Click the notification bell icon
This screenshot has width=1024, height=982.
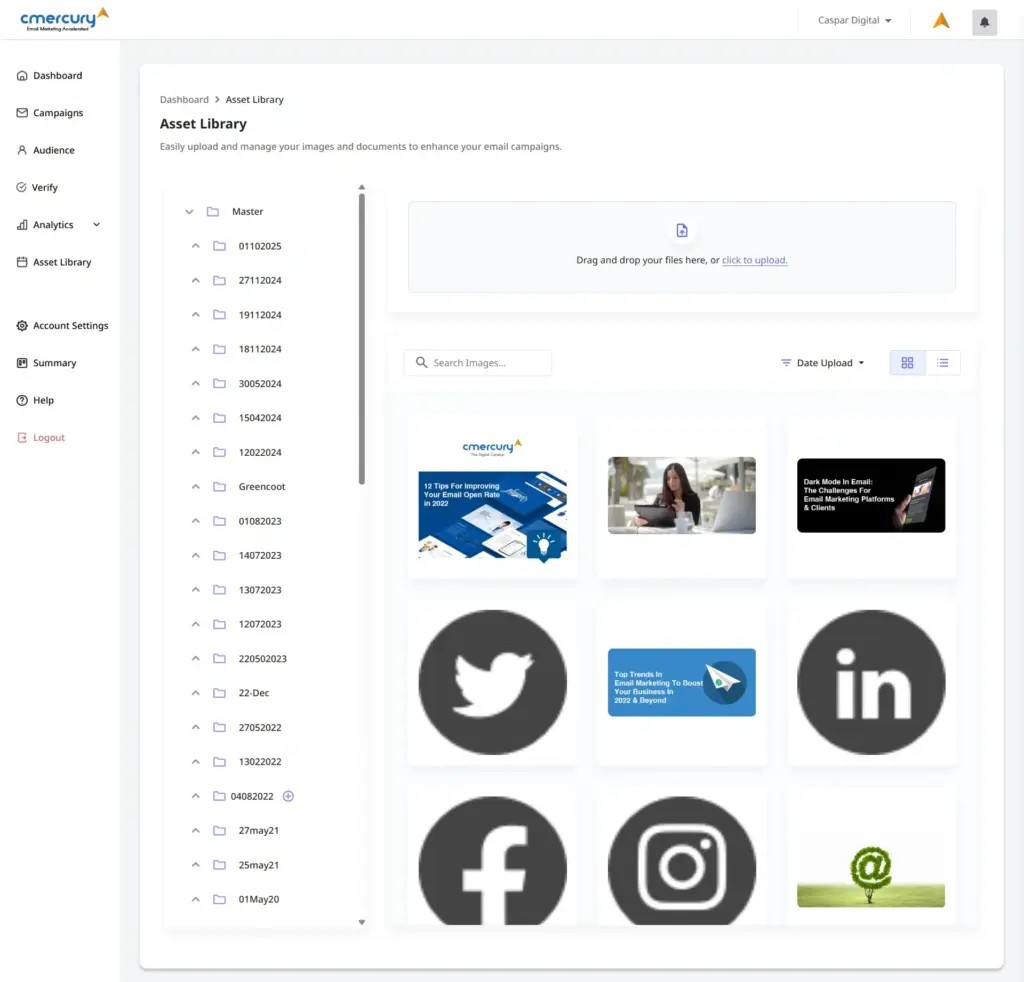click(984, 22)
